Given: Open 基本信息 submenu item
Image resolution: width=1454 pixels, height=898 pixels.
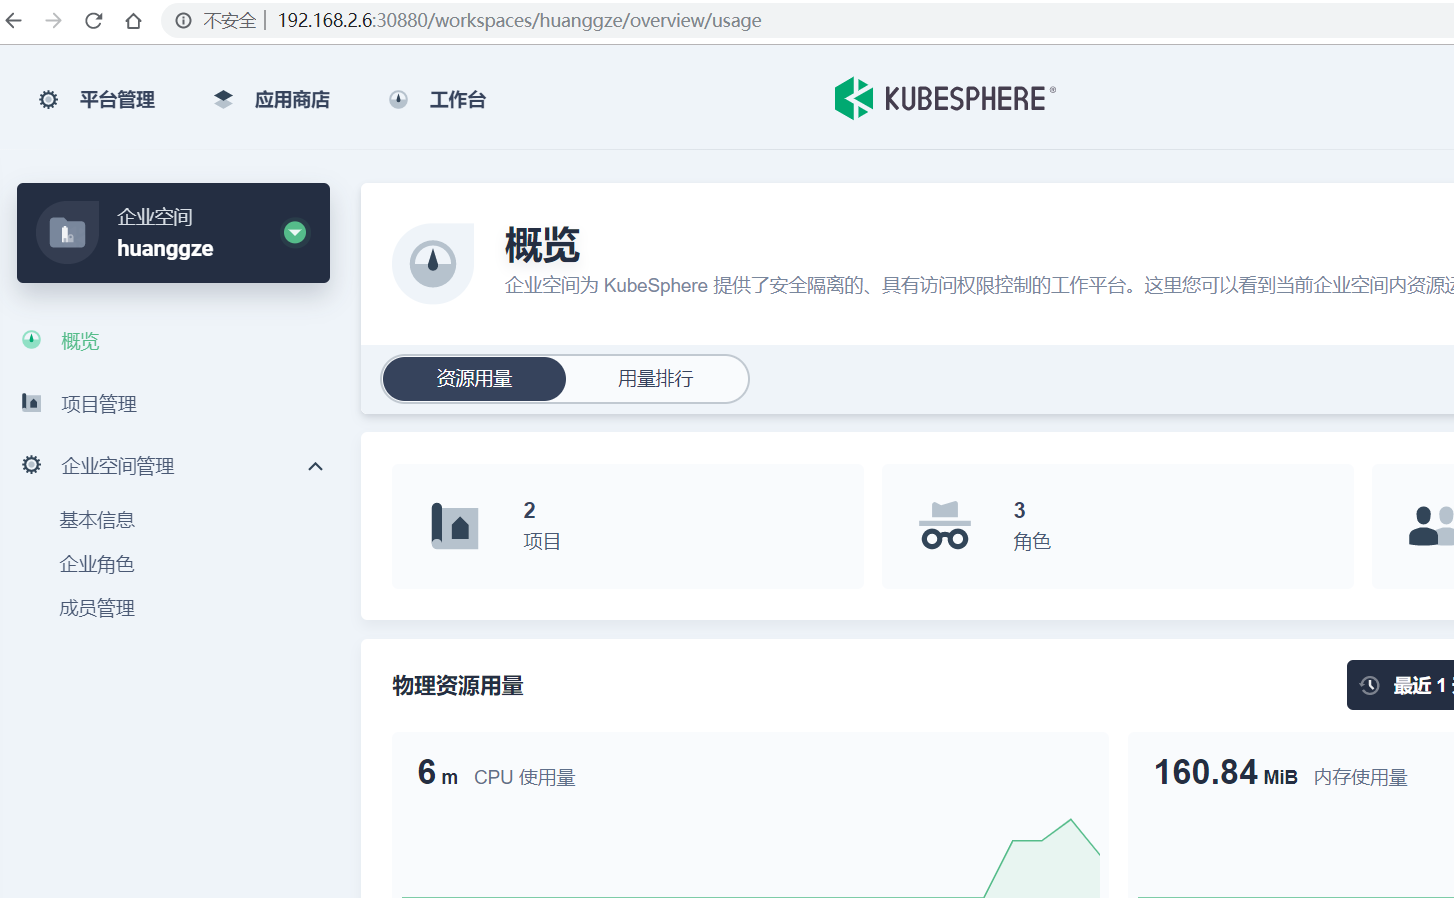Looking at the screenshot, I should (x=97, y=520).
